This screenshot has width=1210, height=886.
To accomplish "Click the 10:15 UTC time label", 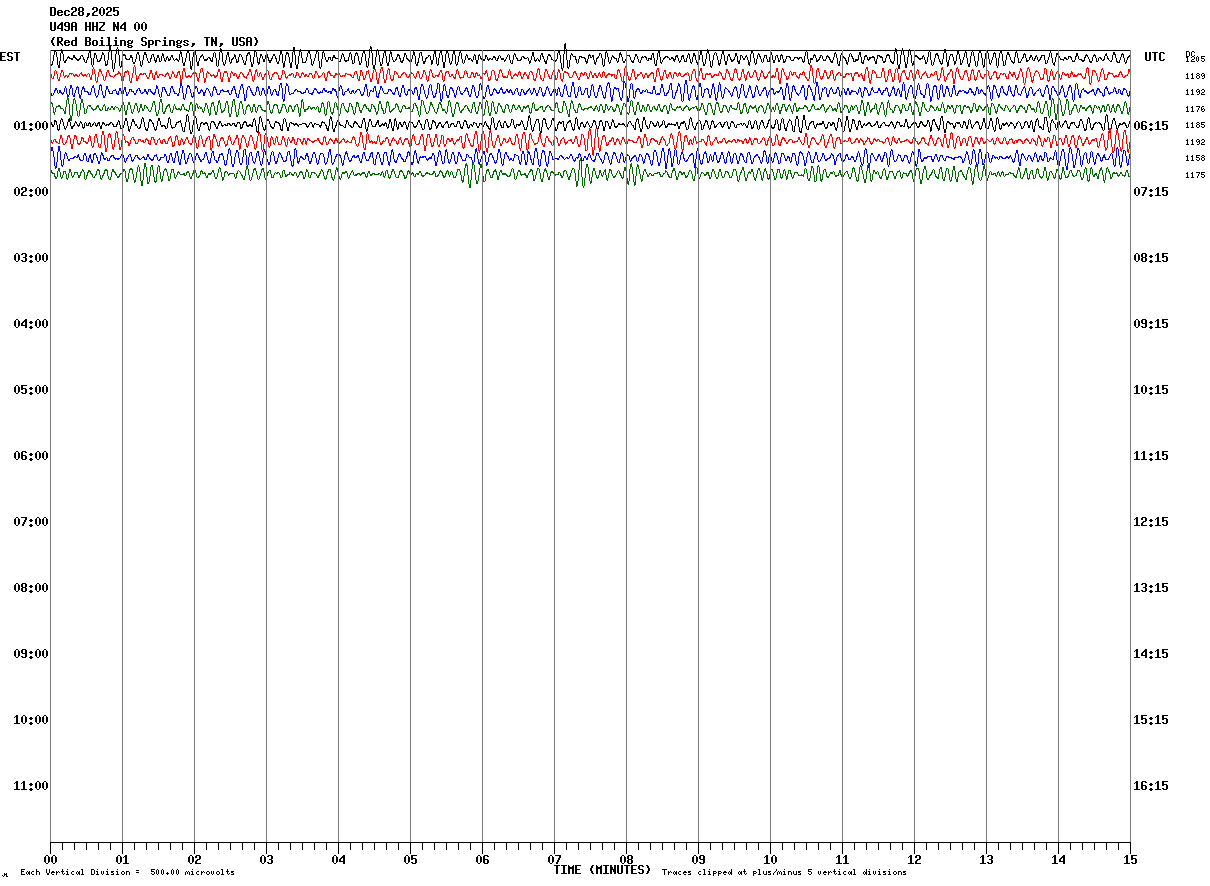I will tap(1151, 390).
